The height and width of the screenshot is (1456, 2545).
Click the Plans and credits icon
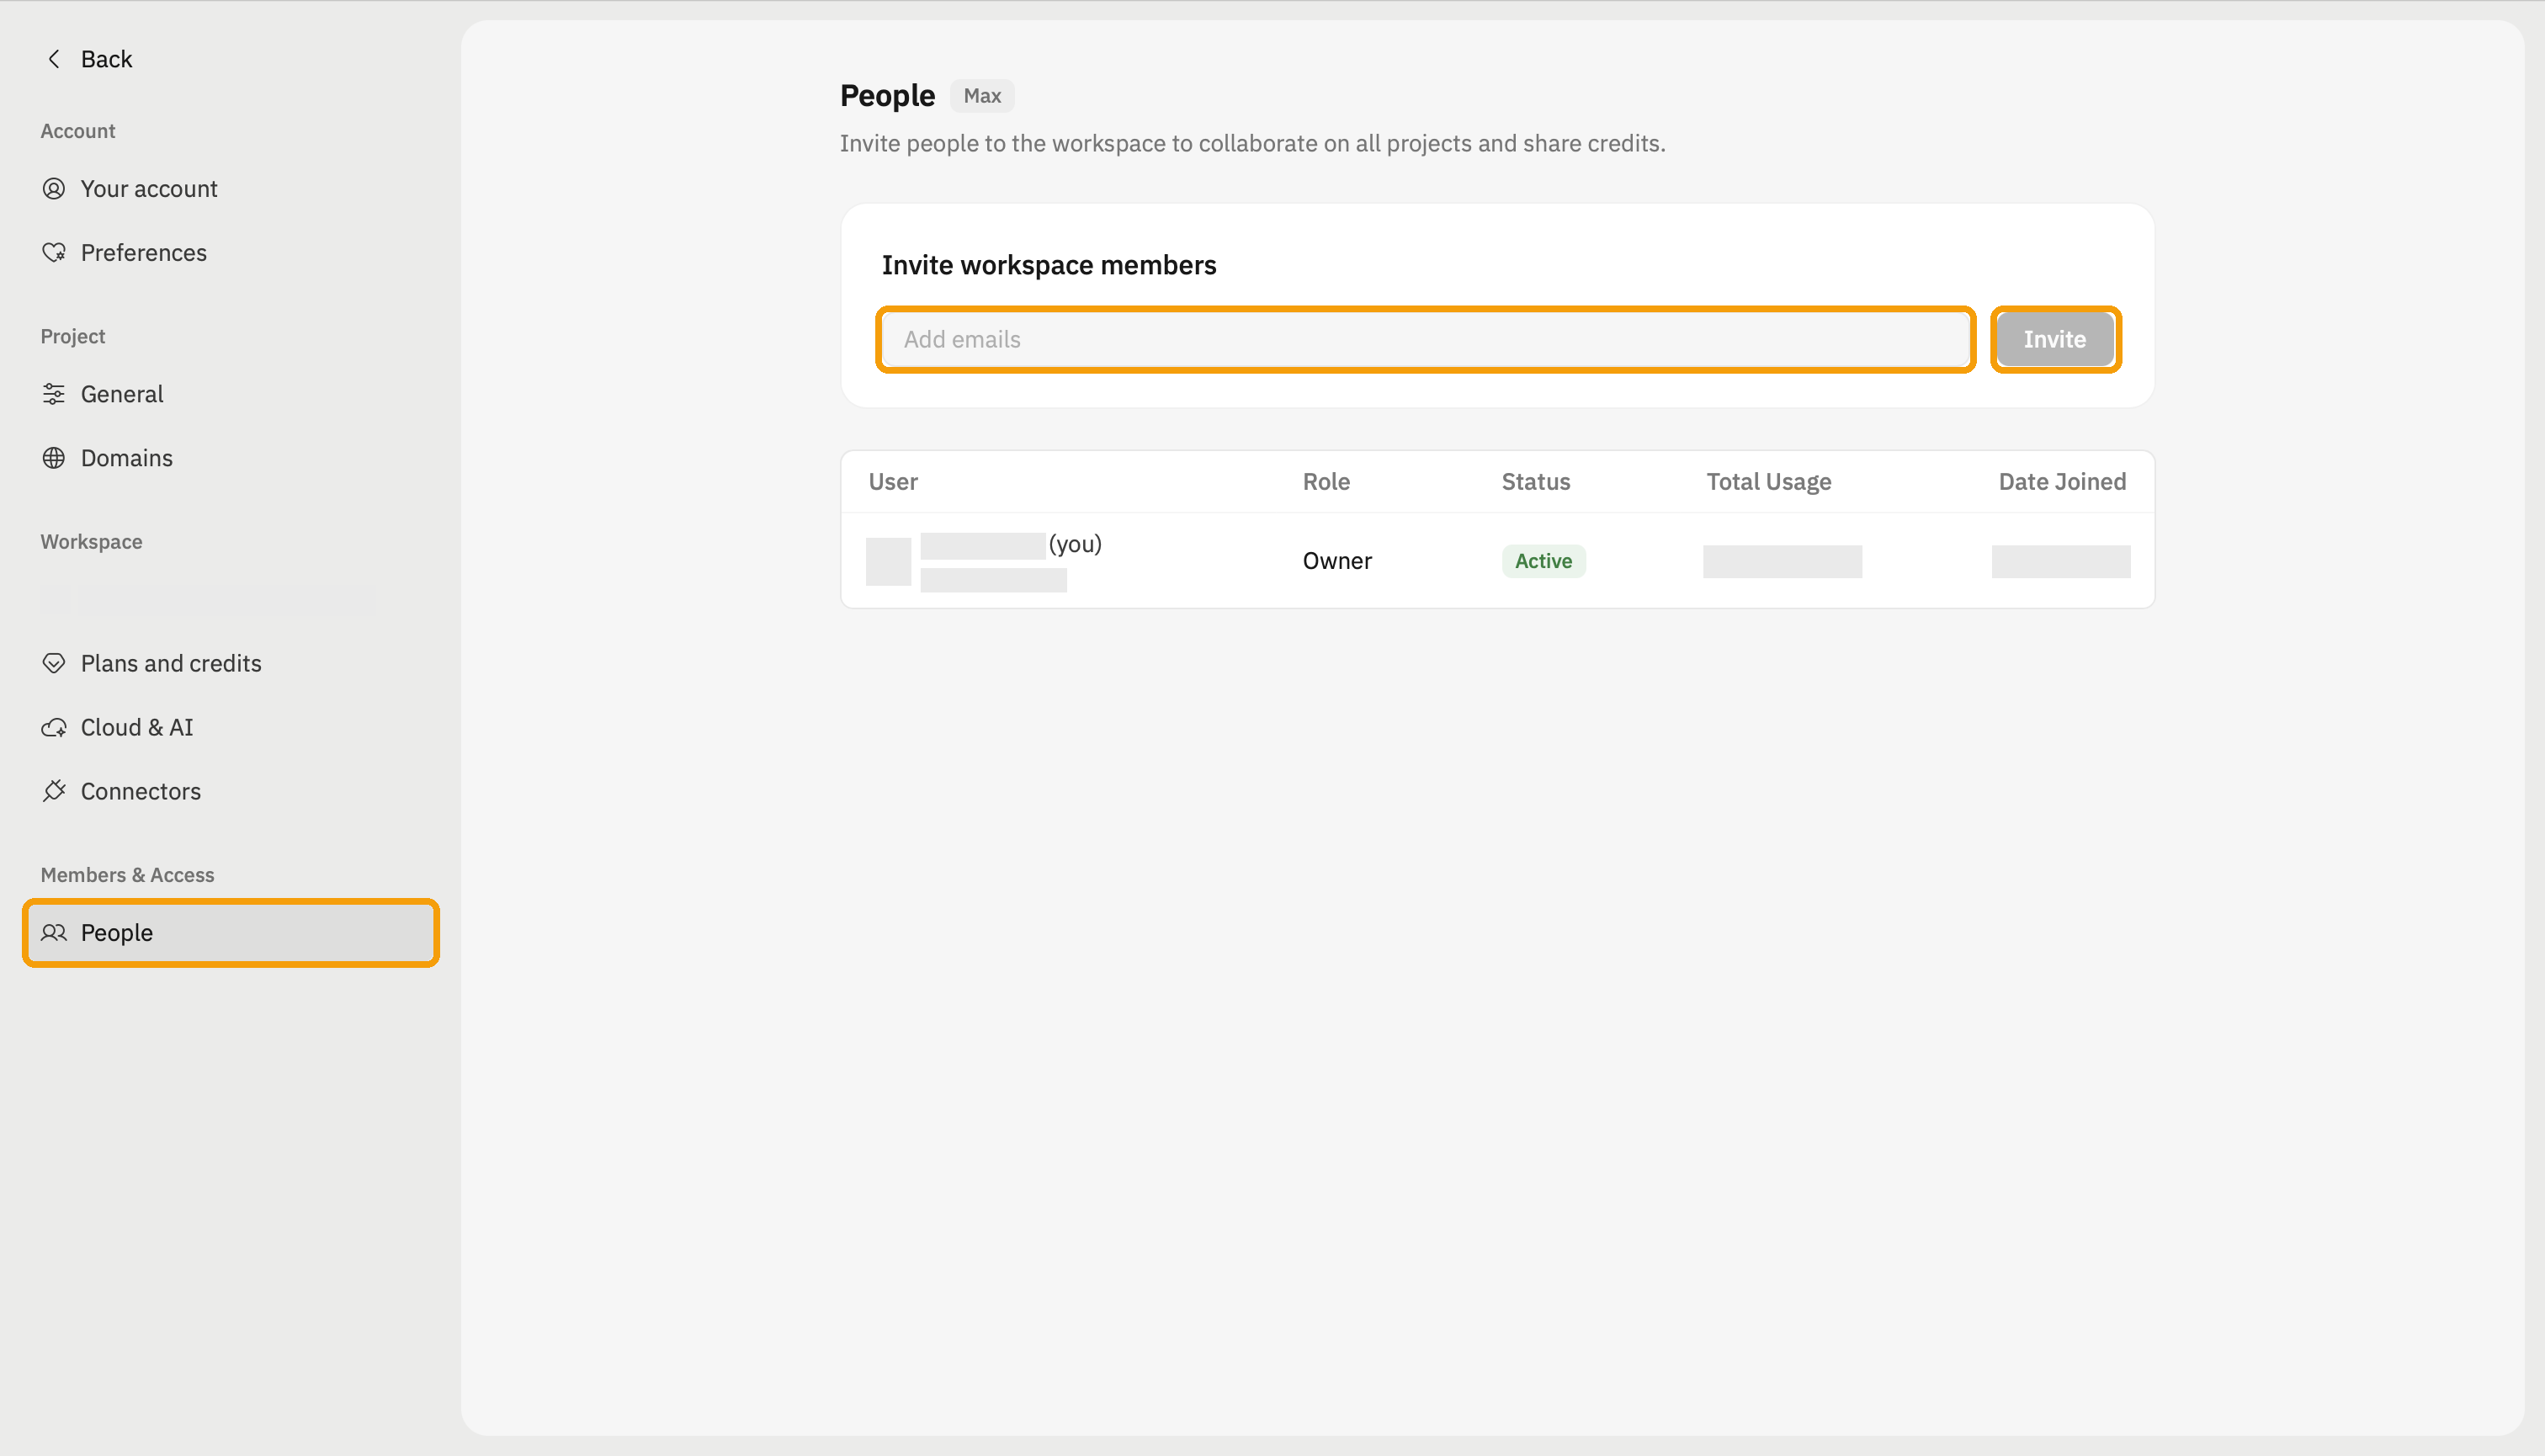[54, 663]
